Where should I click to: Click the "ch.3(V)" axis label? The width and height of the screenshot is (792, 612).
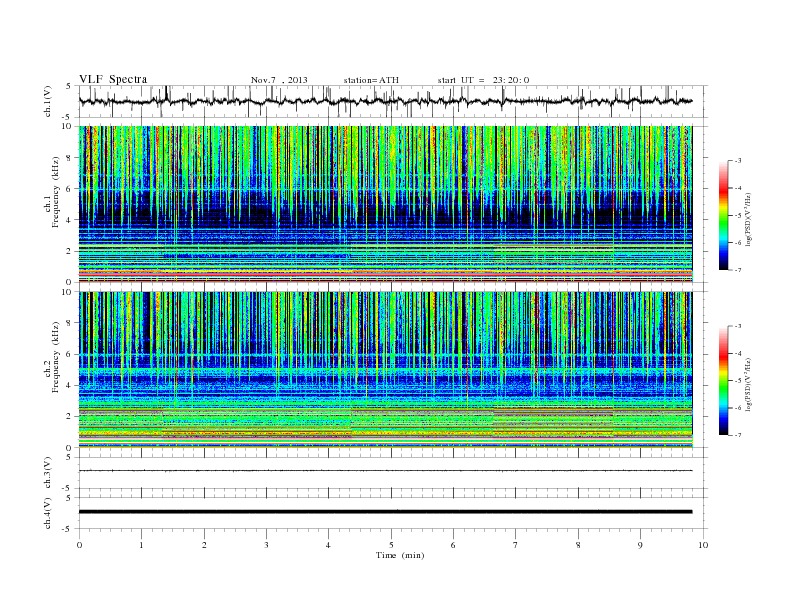coord(48,472)
